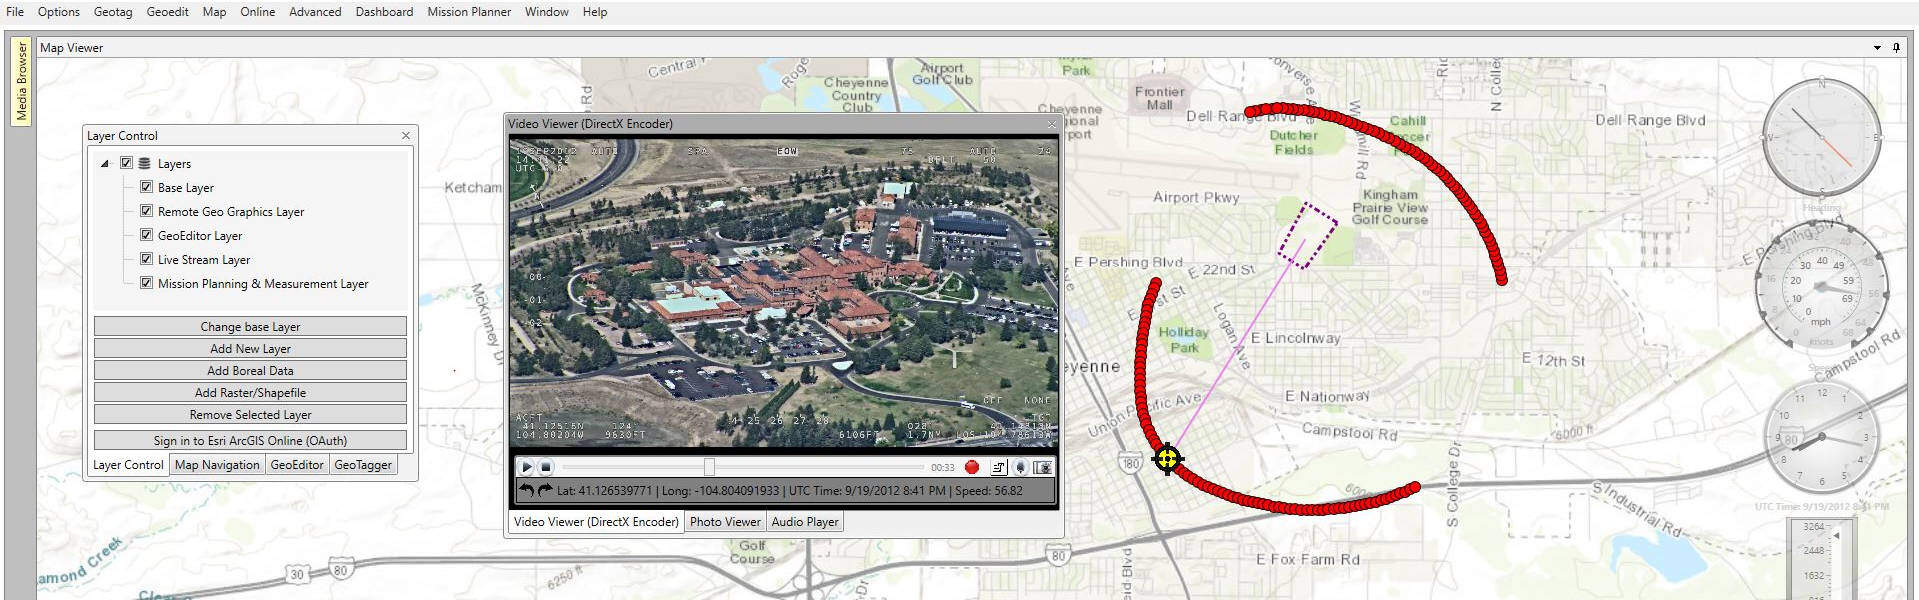The image size is (1919, 600).
Task: Click the Add Raster/Shapefile button
Action: (x=250, y=393)
